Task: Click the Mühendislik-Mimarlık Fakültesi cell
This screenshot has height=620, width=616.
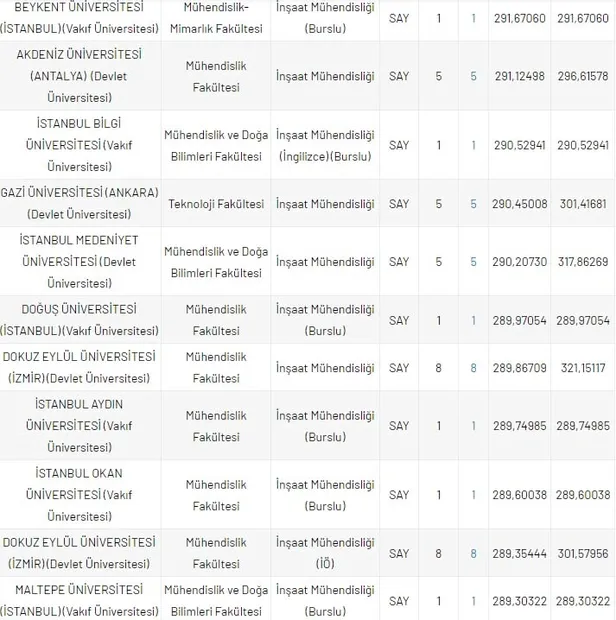Action: [216, 18]
